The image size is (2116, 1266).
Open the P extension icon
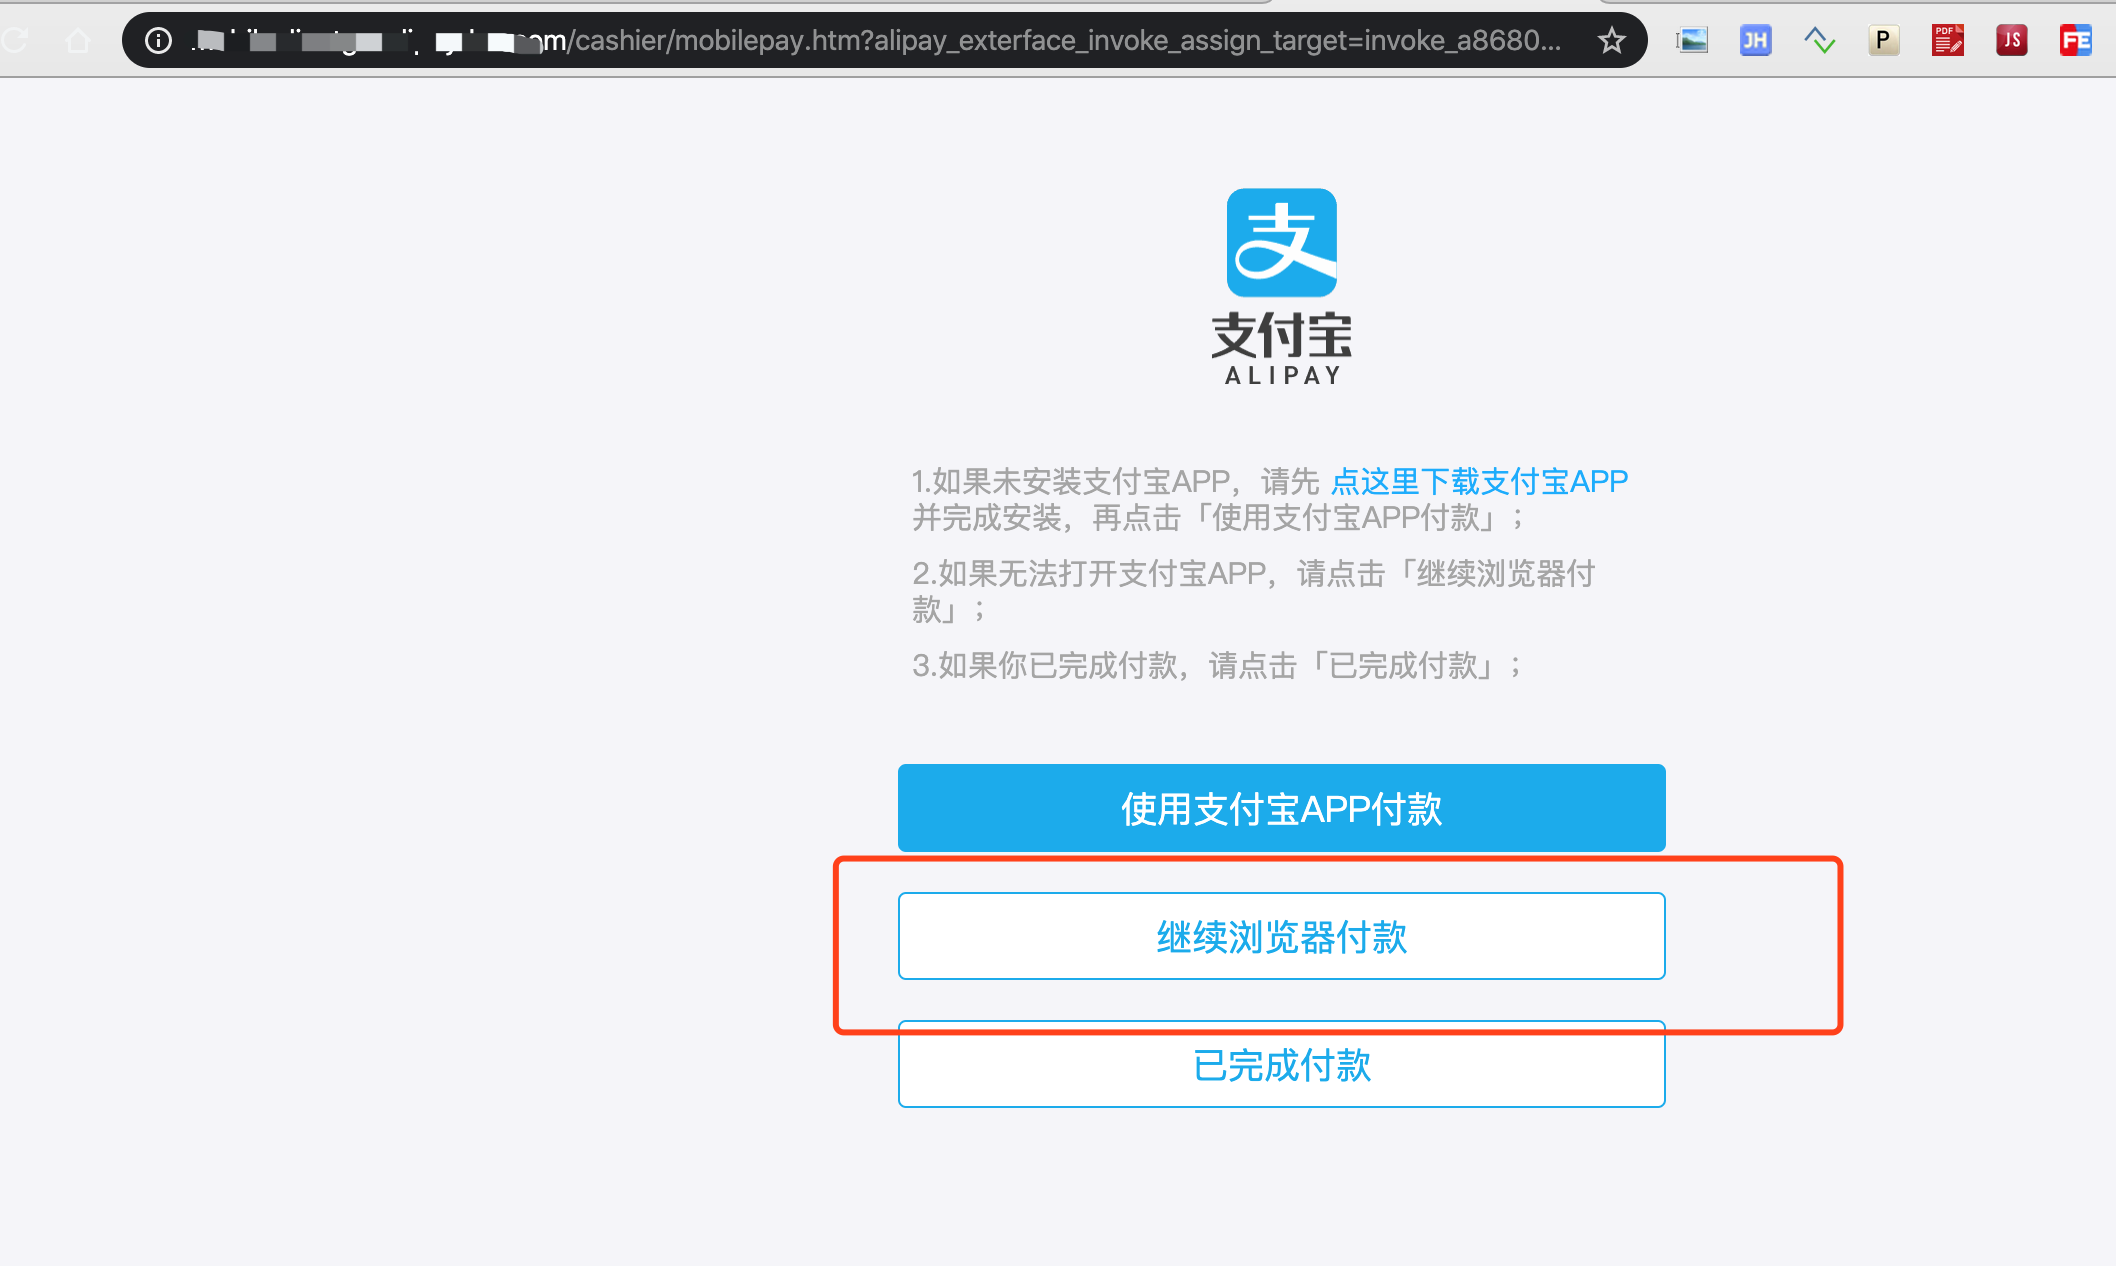click(x=1883, y=41)
